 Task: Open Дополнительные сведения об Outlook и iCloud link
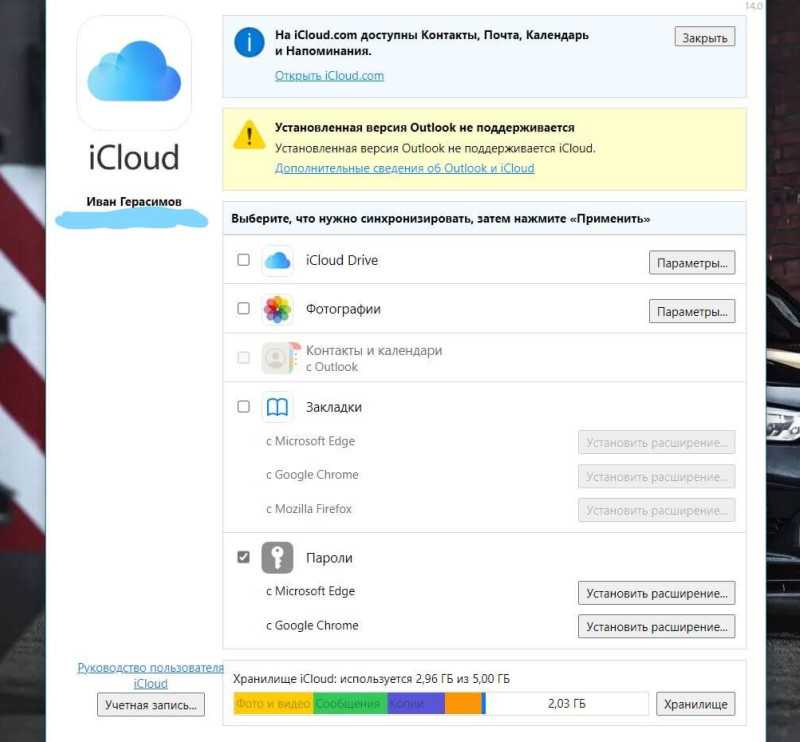click(405, 168)
